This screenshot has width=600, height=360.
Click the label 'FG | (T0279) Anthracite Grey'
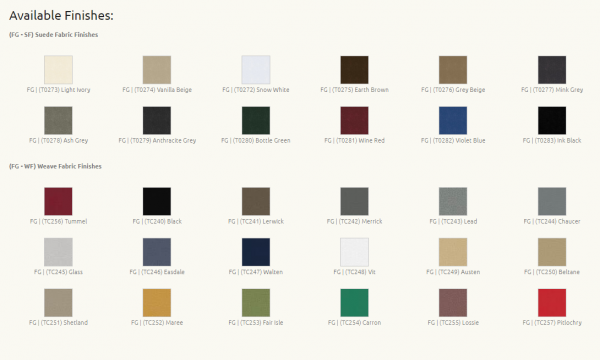click(x=157, y=140)
